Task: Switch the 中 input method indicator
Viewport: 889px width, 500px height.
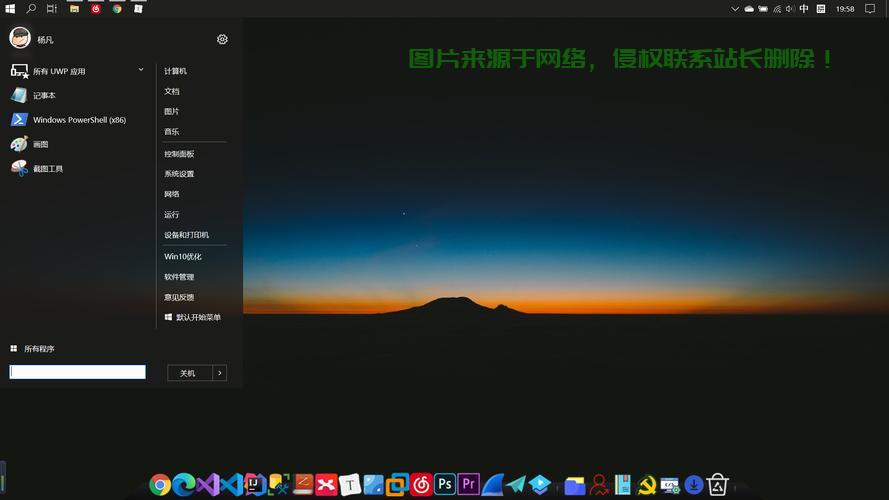Action: pyautogui.click(x=804, y=9)
